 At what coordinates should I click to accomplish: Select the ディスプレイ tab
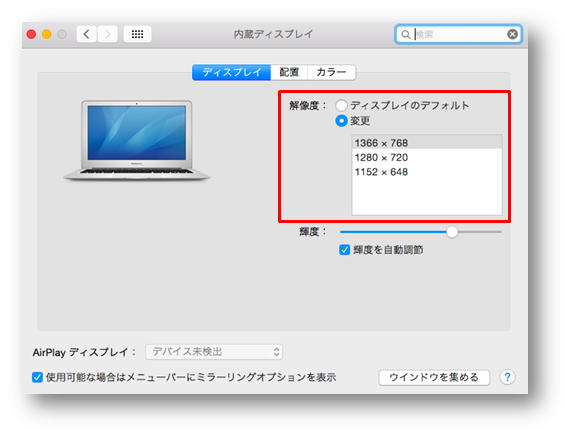tap(232, 72)
